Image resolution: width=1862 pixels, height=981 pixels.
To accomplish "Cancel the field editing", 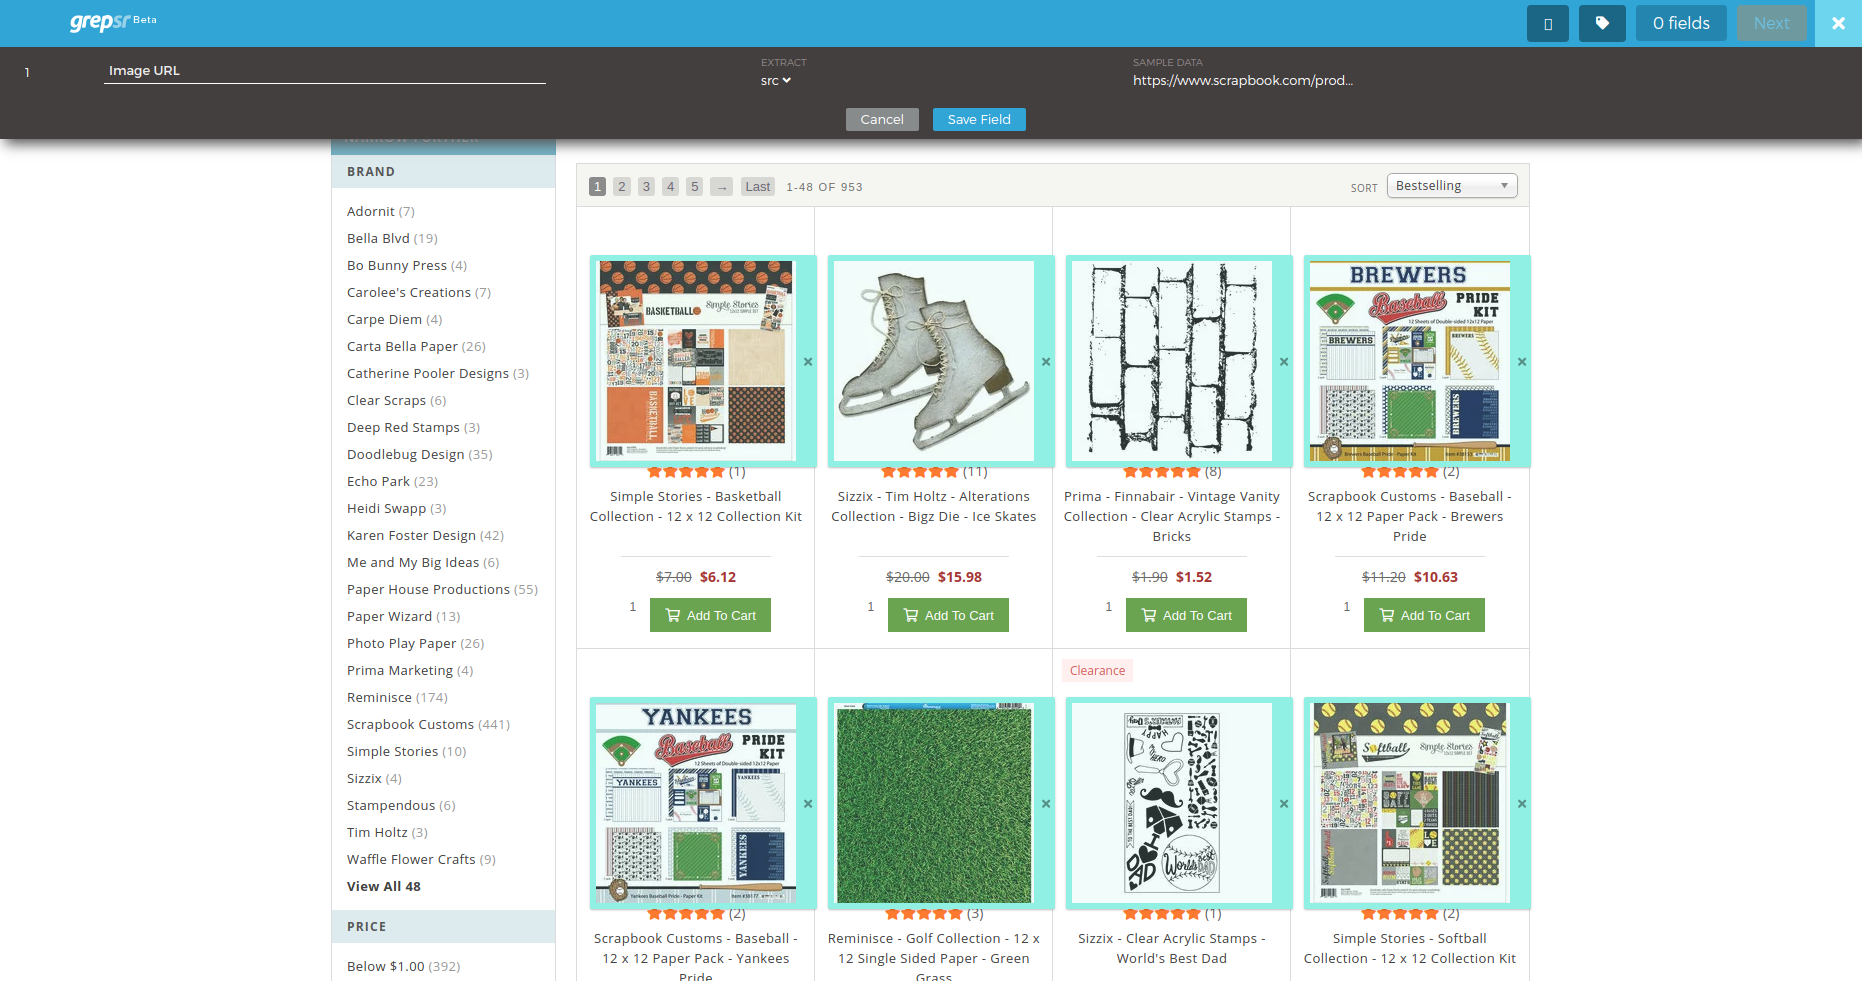I will tap(882, 119).
